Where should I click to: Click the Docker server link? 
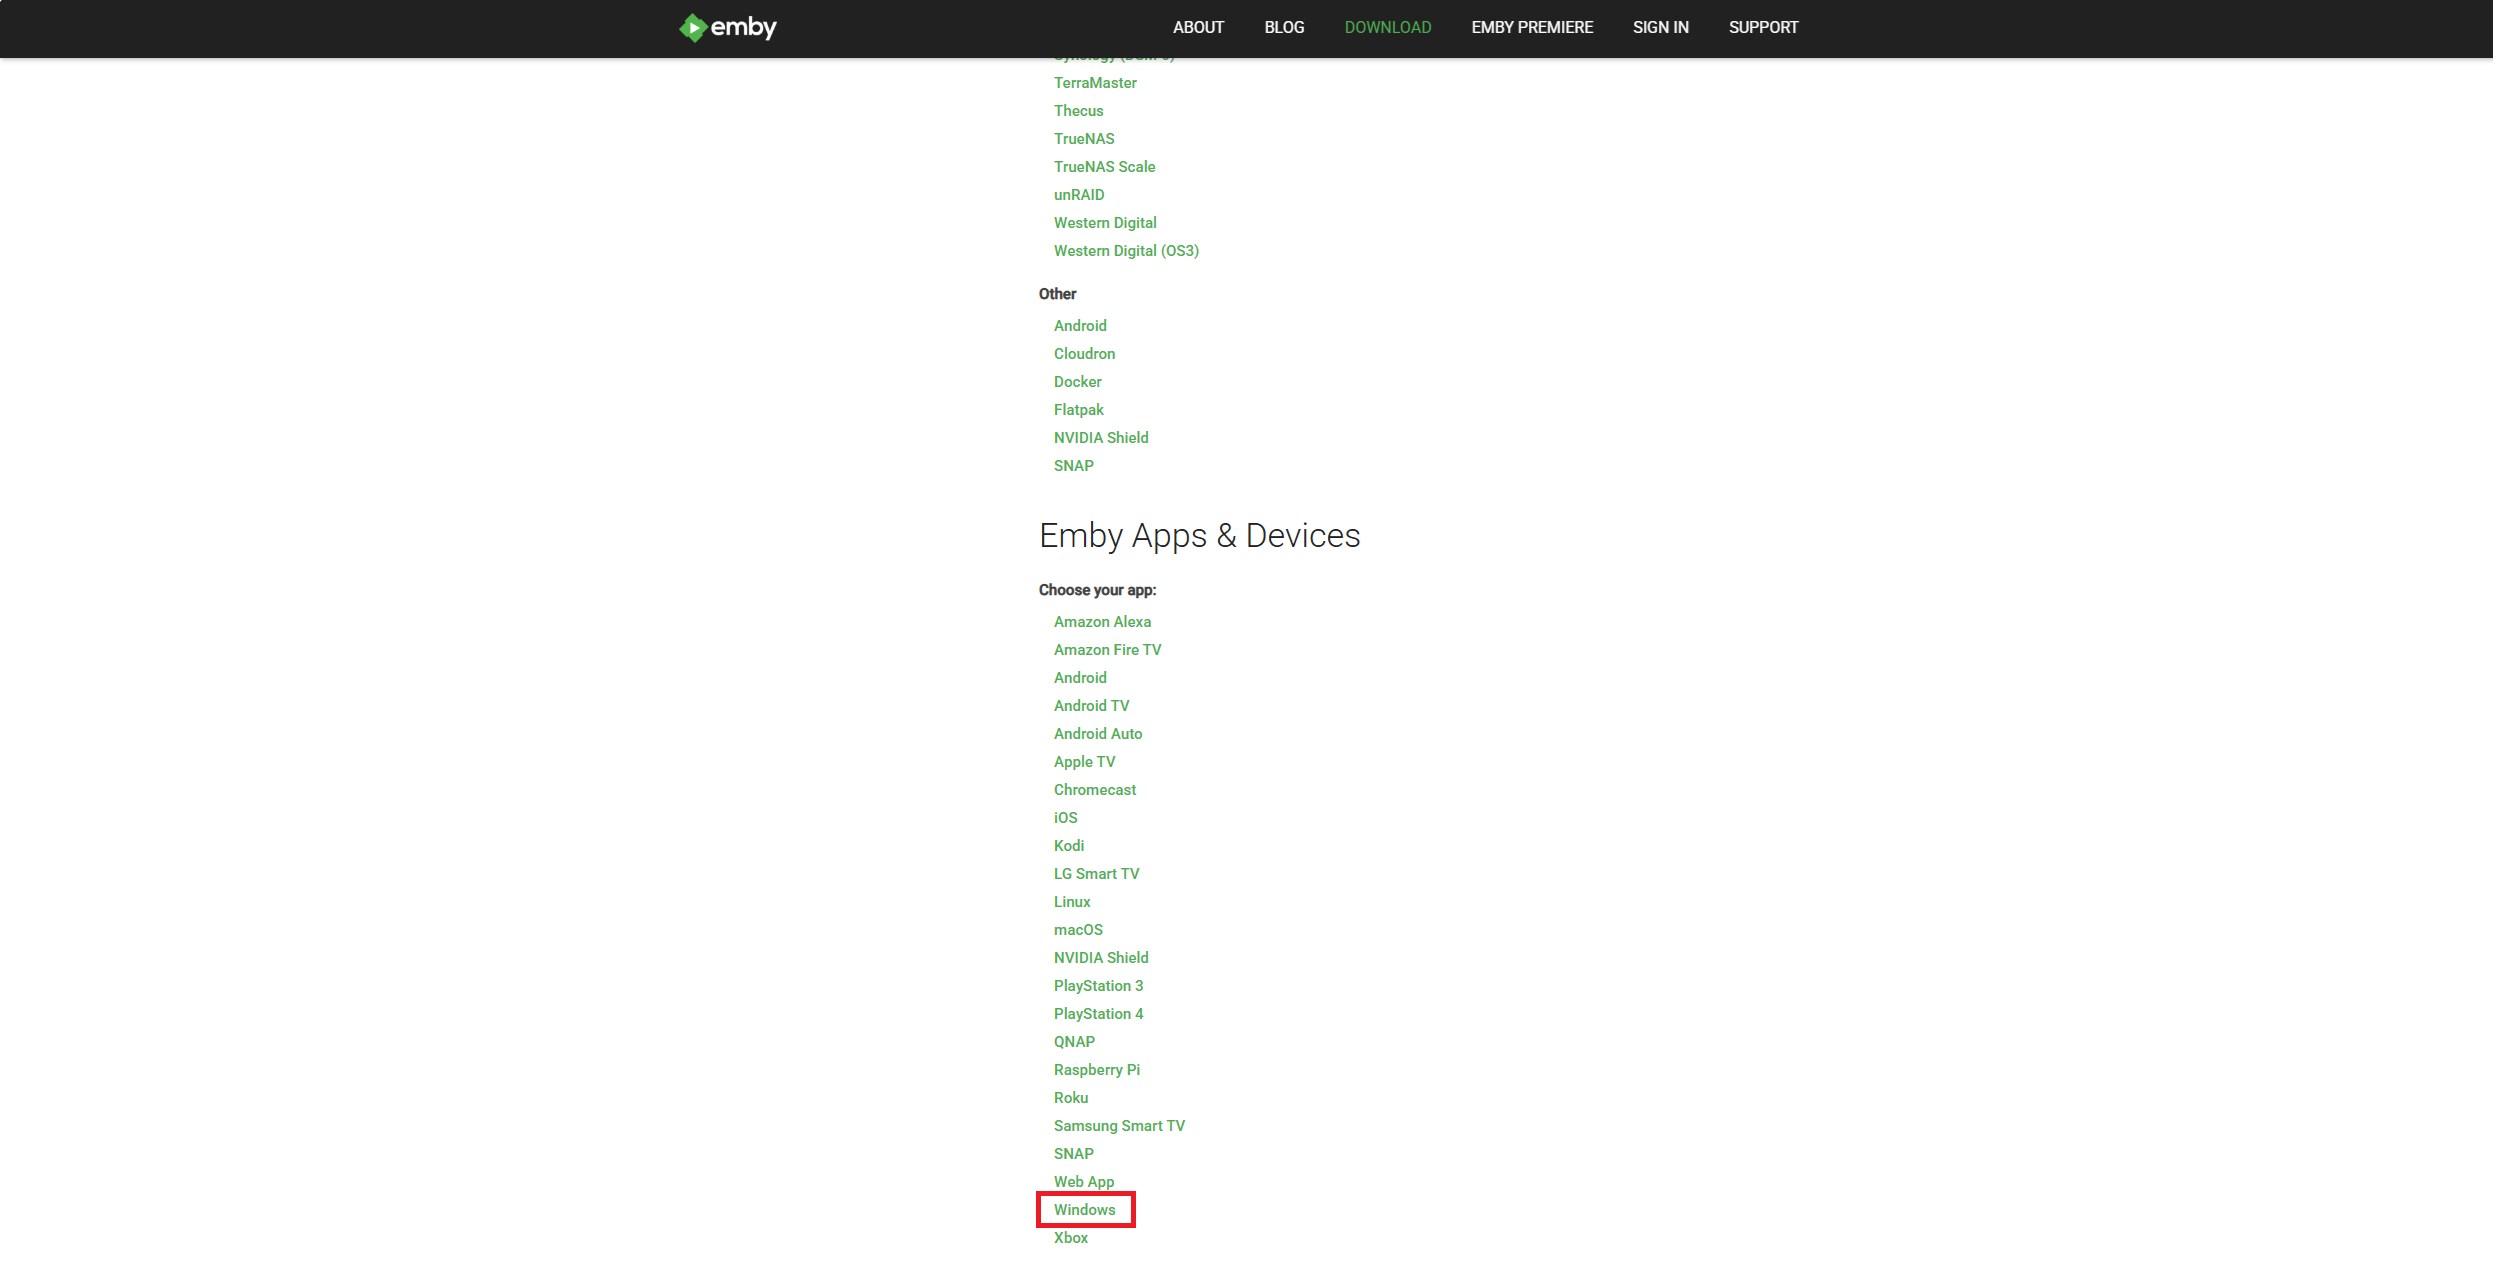click(x=1077, y=382)
